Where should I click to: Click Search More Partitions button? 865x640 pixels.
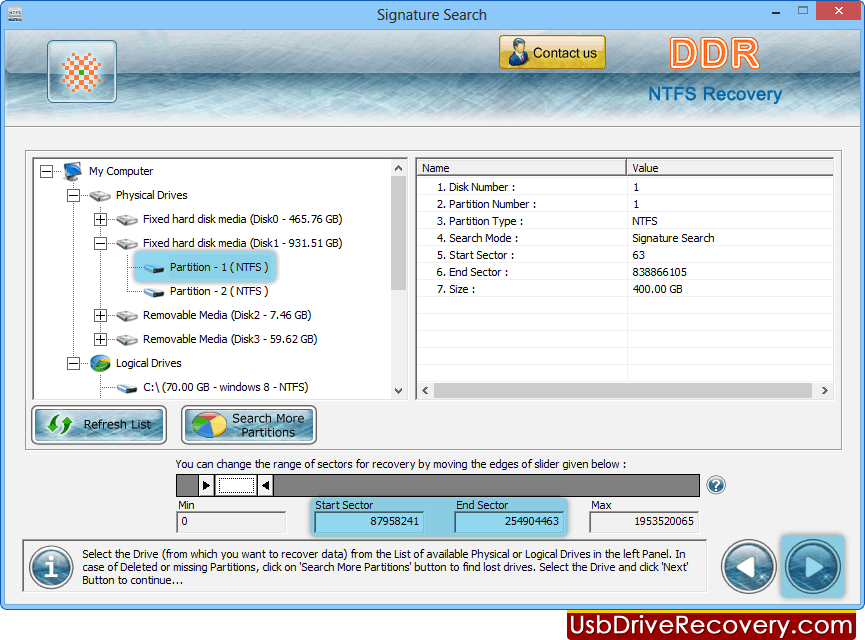point(249,425)
